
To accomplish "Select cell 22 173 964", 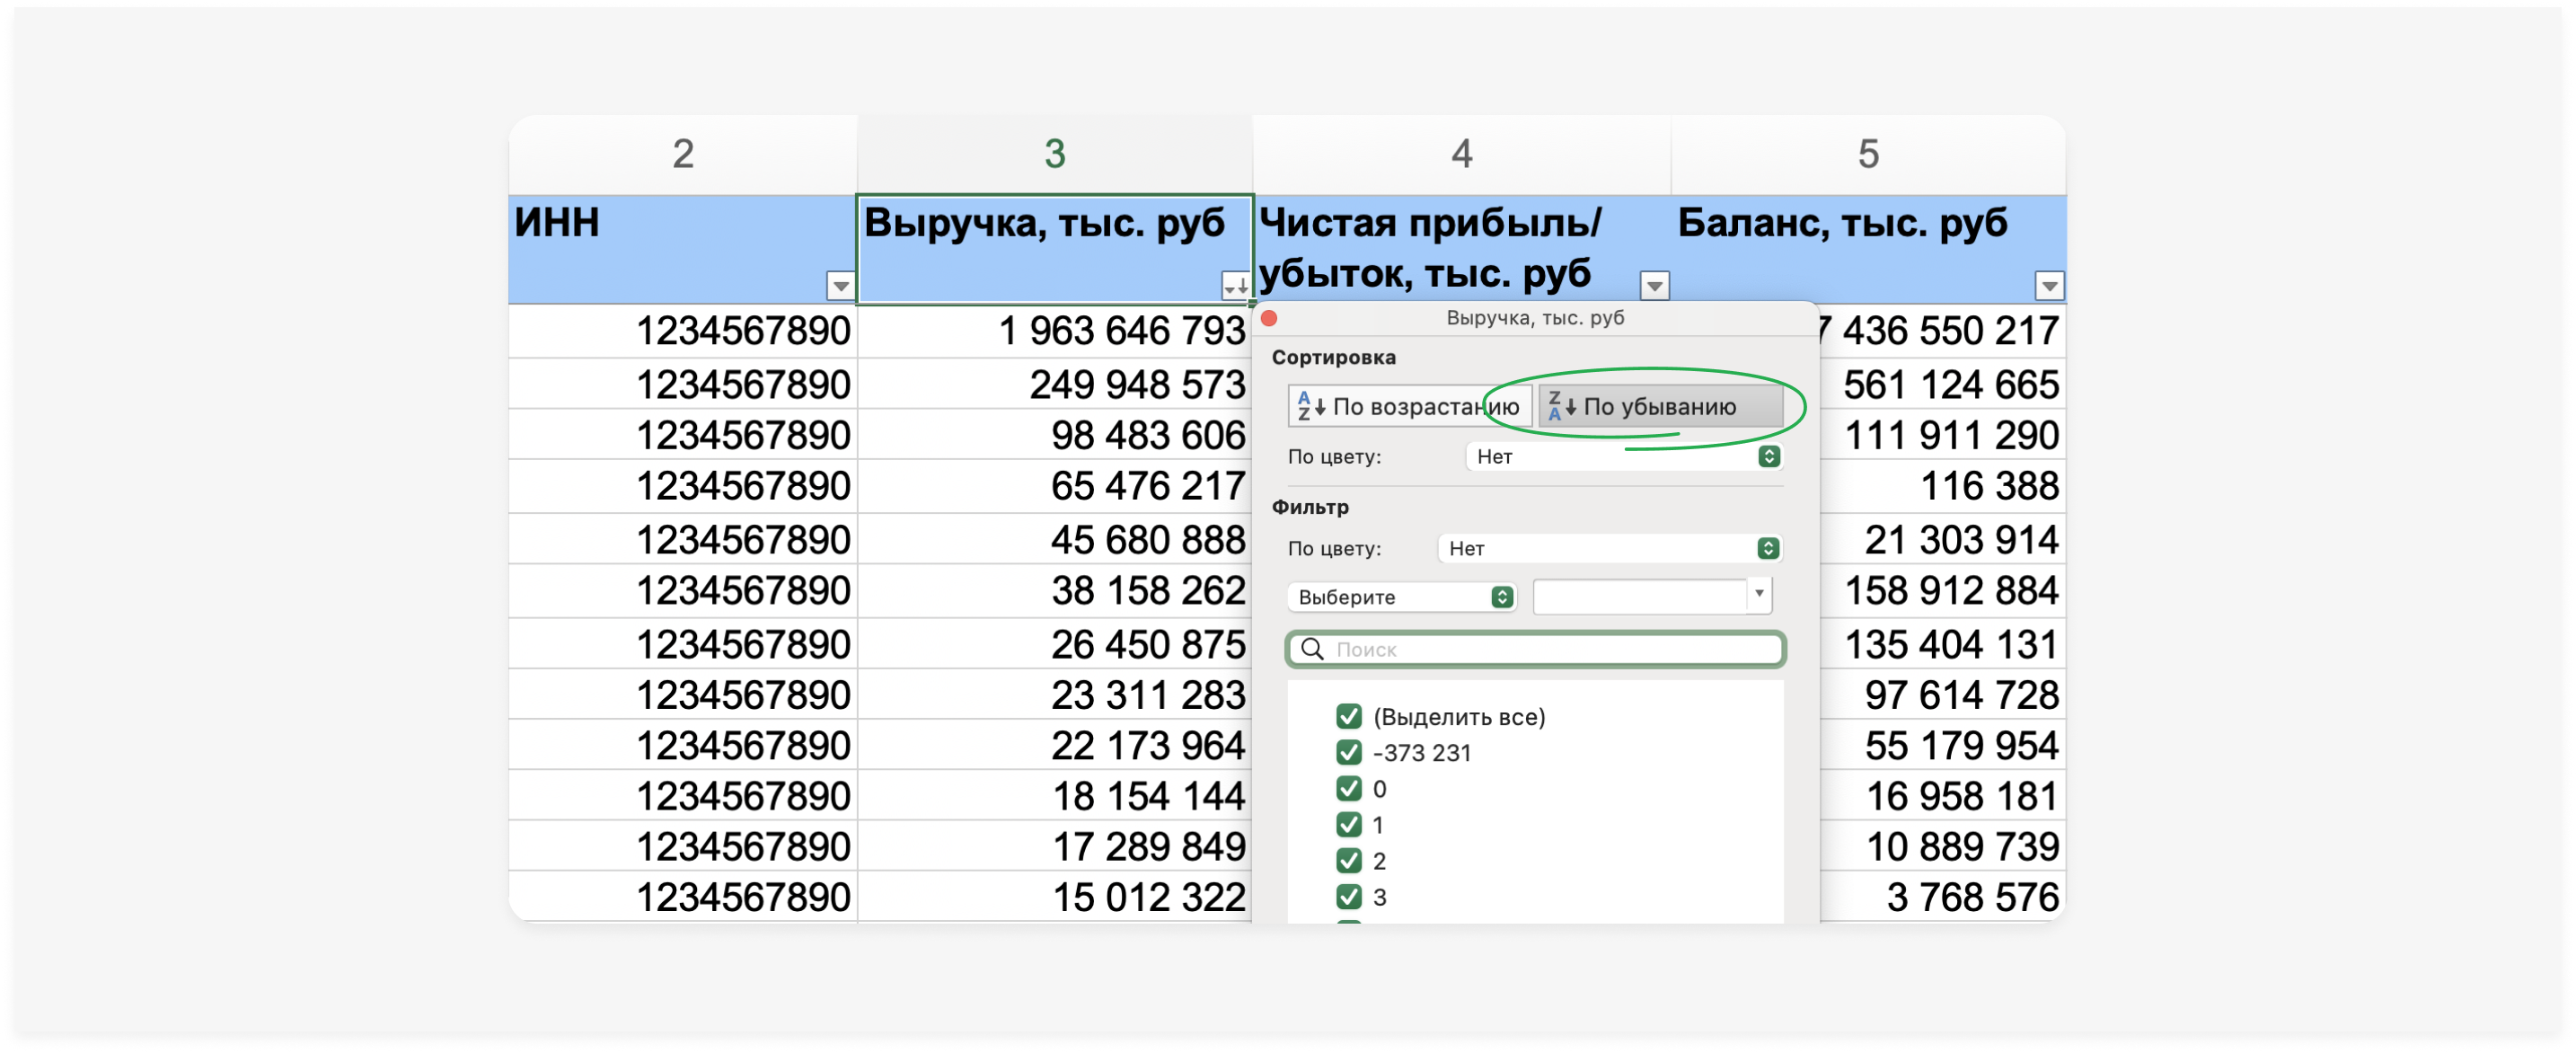I will coord(1055,745).
